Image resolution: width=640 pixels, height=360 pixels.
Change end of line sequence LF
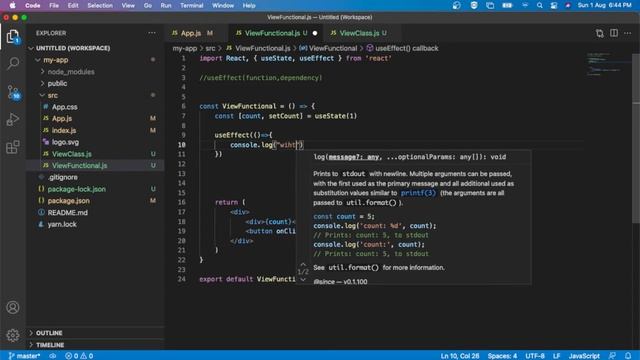tap(556, 356)
